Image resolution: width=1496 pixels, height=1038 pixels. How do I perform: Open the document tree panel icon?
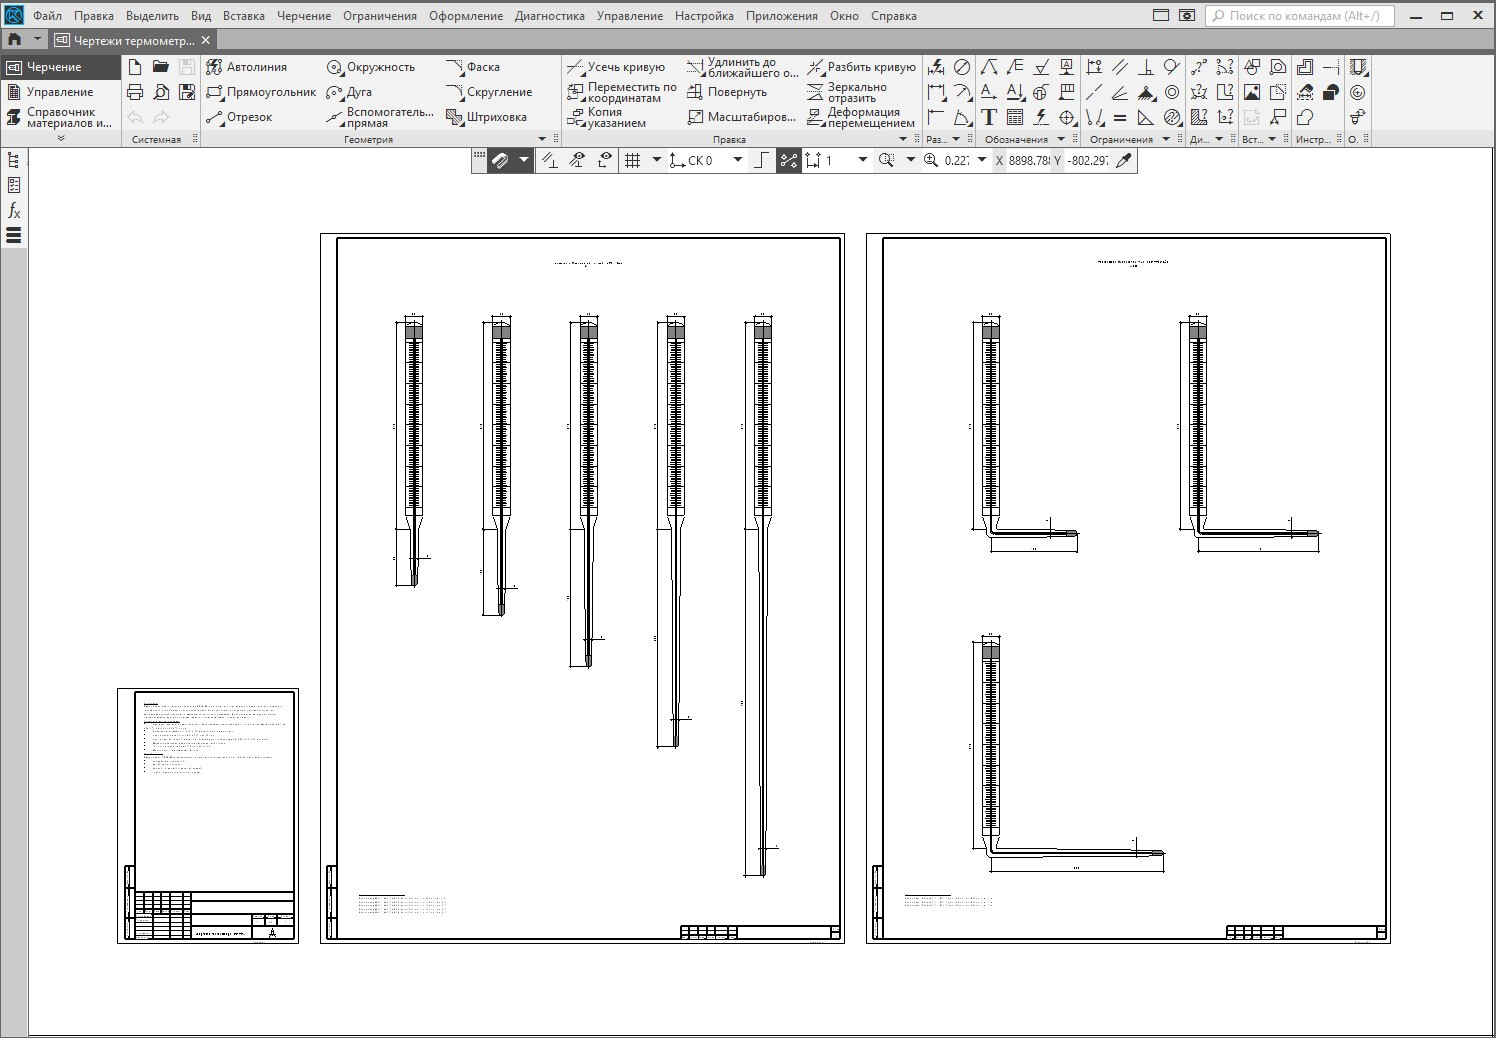14,160
